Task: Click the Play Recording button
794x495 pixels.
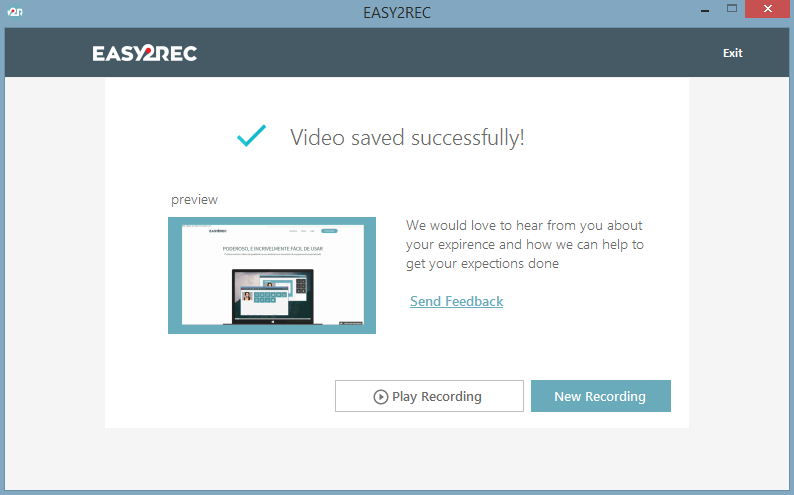Action: (429, 396)
